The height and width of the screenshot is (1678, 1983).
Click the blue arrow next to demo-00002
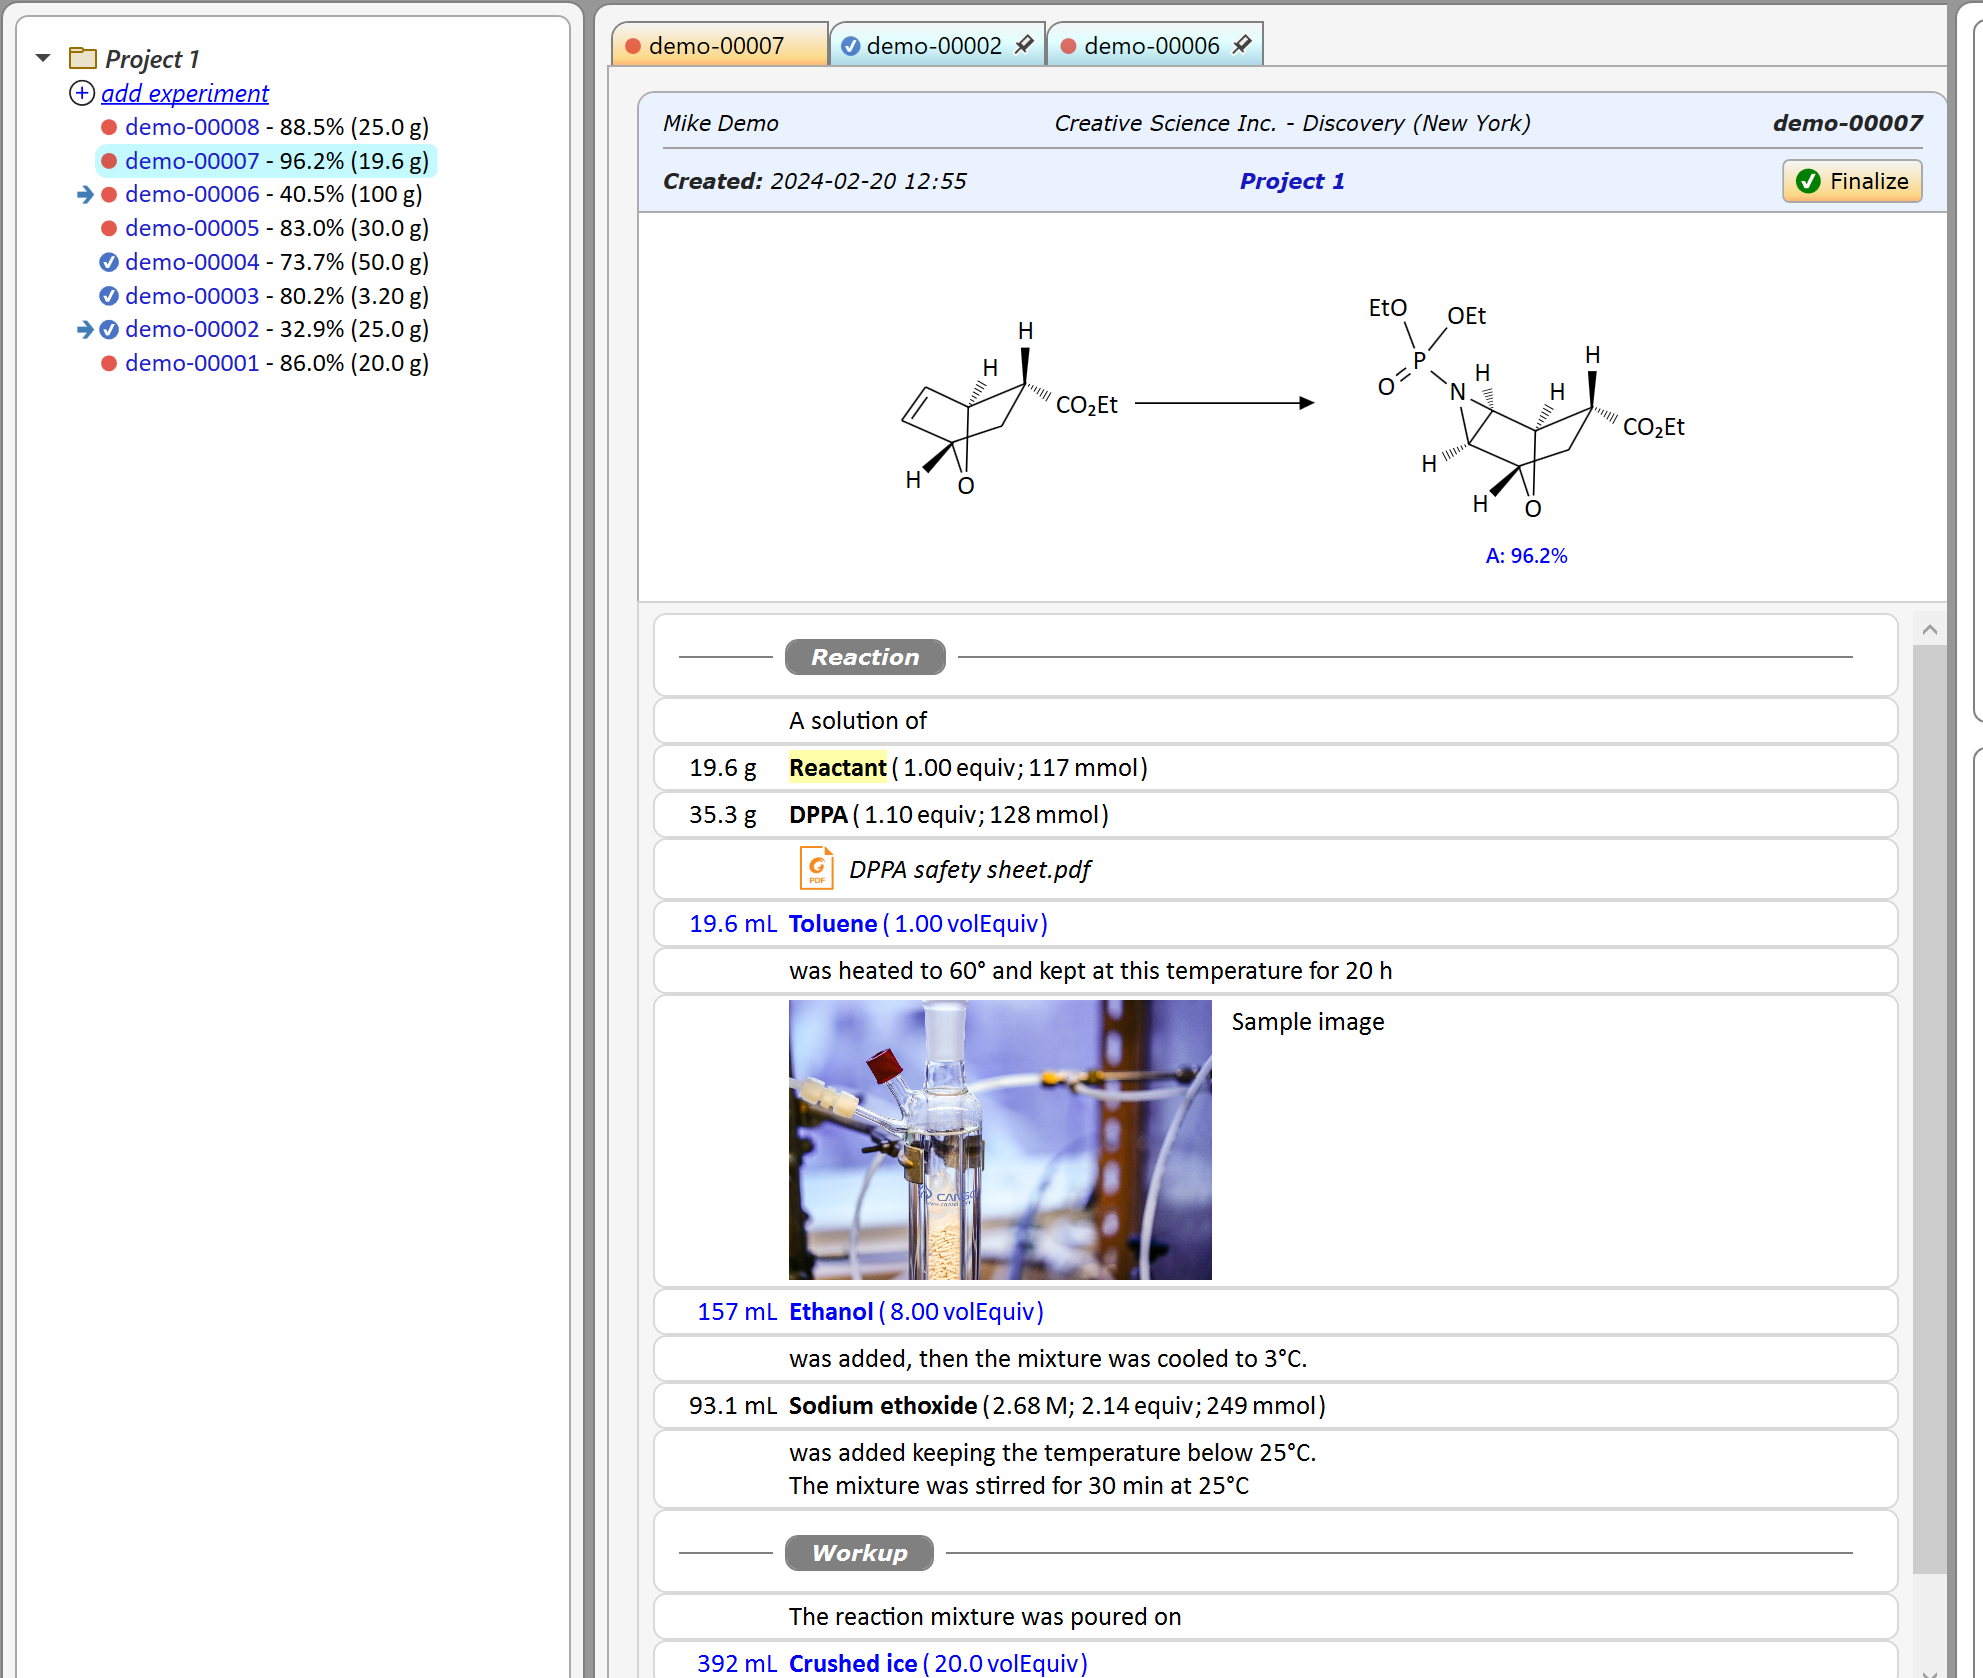(x=85, y=329)
